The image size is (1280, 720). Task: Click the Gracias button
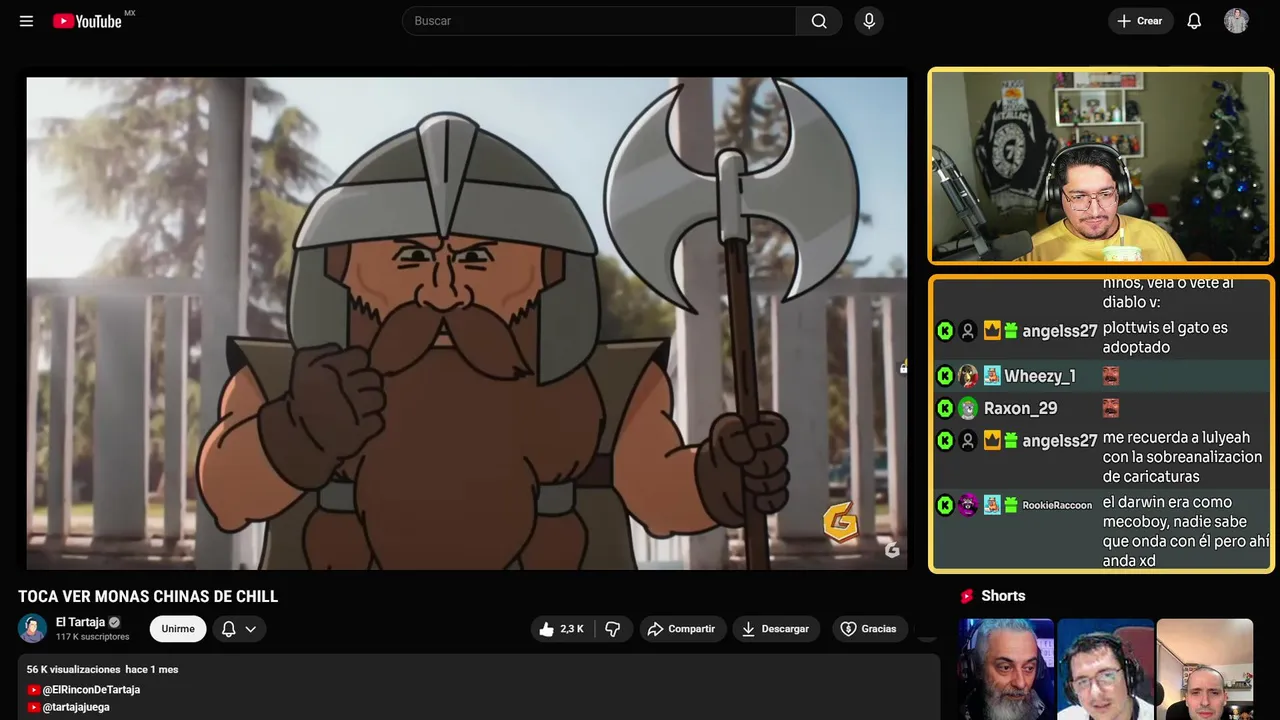click(868, 629)
